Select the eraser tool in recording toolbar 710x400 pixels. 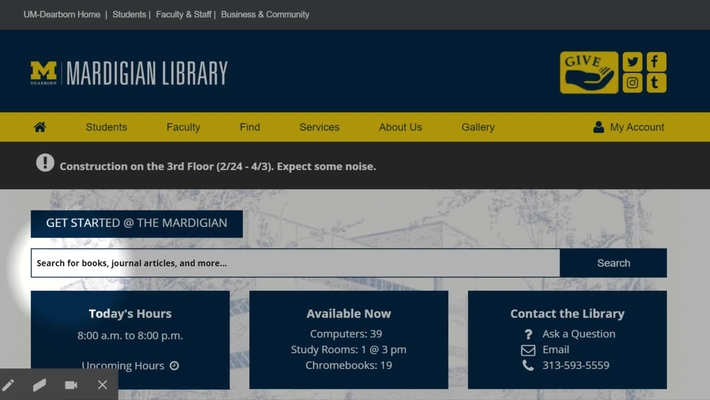[40, 385]
